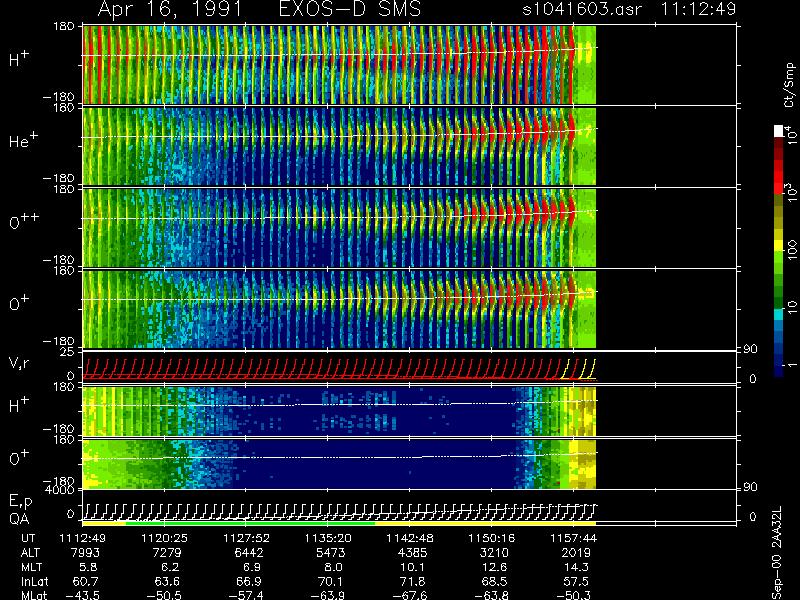
Task: Click the first yellow QA bar segment
Action: point(104,523)
